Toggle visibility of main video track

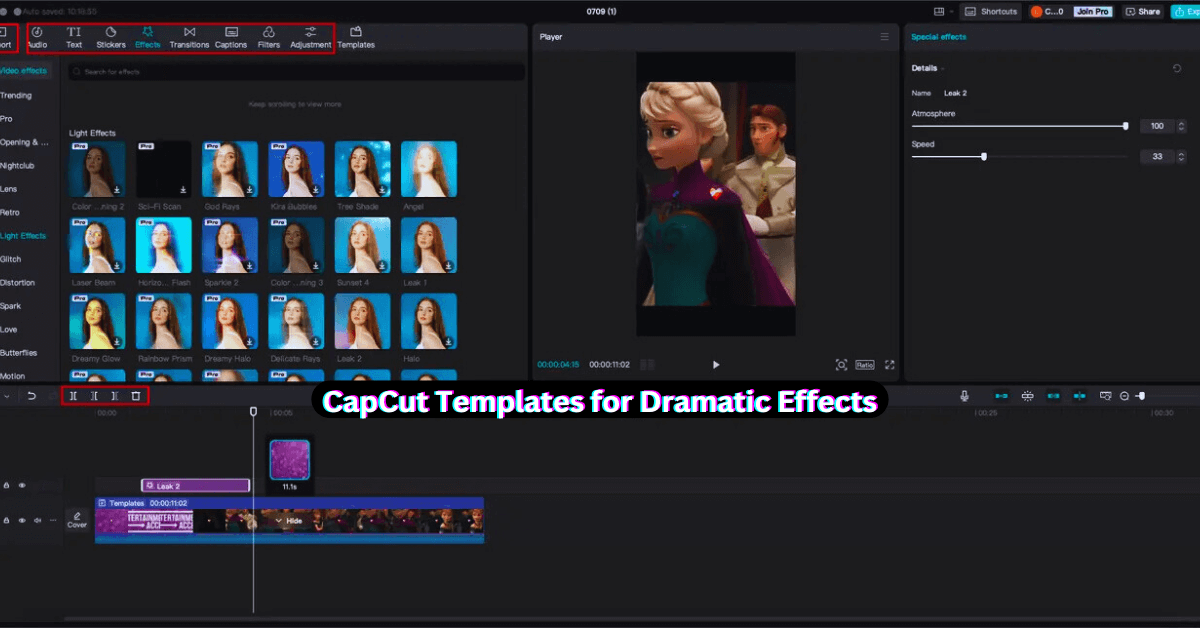click(22, 520)
